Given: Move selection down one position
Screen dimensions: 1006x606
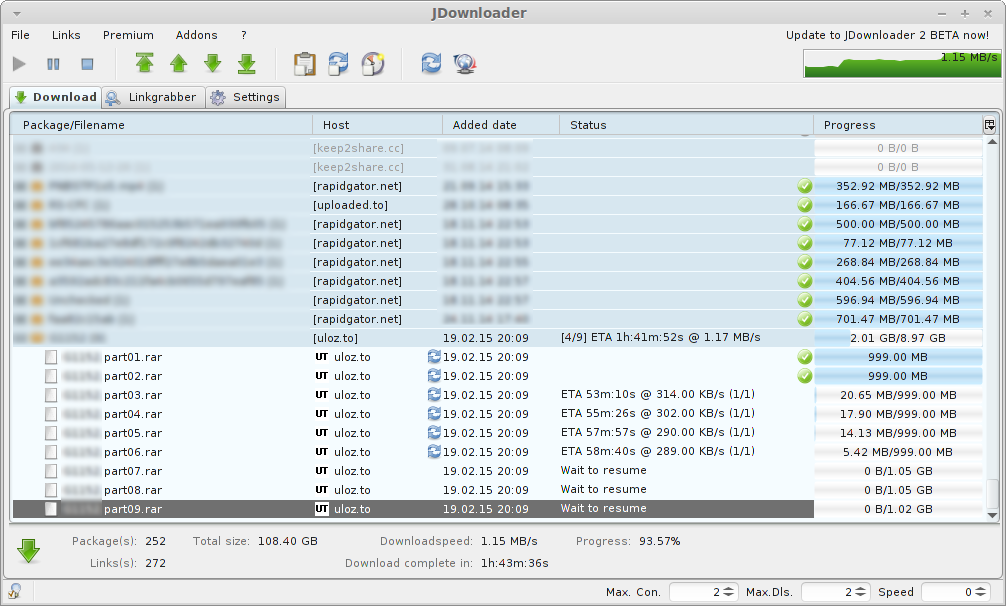Looking at the screenshot, I should pyautogui.click(x=212, y=63).
